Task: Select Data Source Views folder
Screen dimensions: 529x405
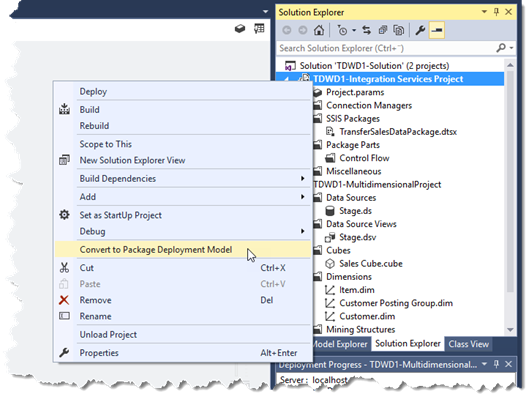Action: click(x=361, y=224)
